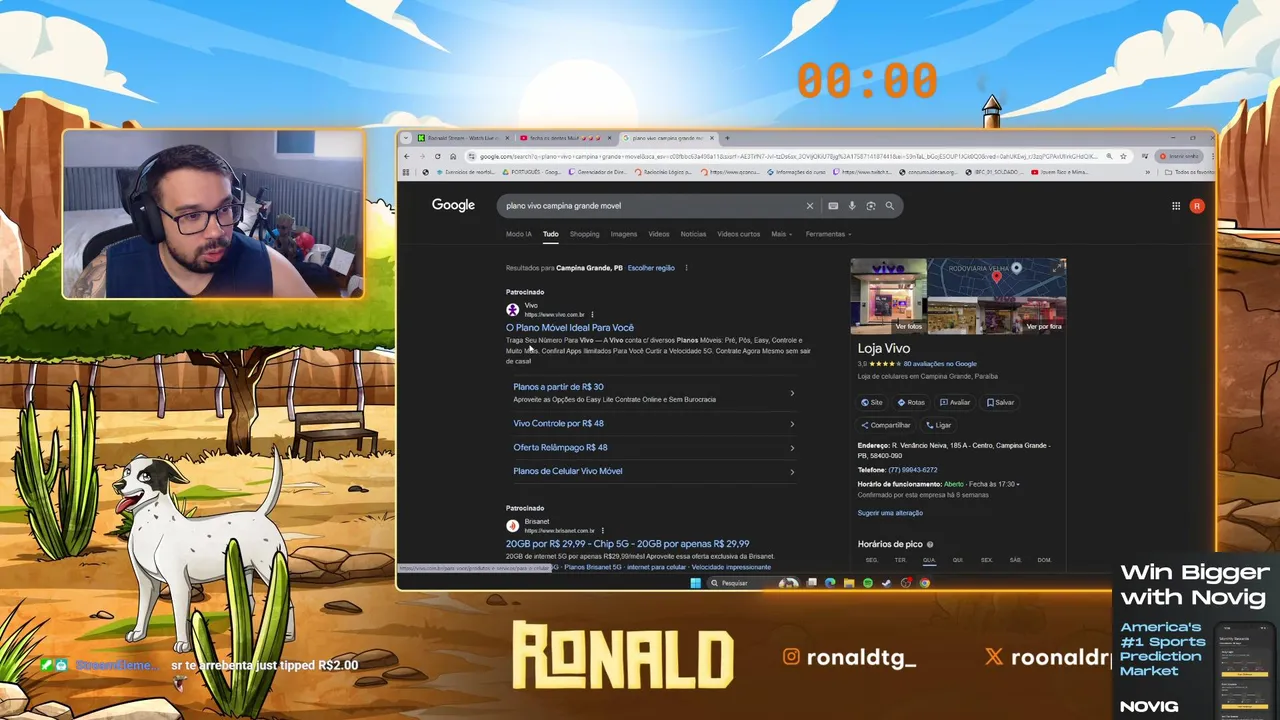Select the Notícias results tab

(693, 234)
